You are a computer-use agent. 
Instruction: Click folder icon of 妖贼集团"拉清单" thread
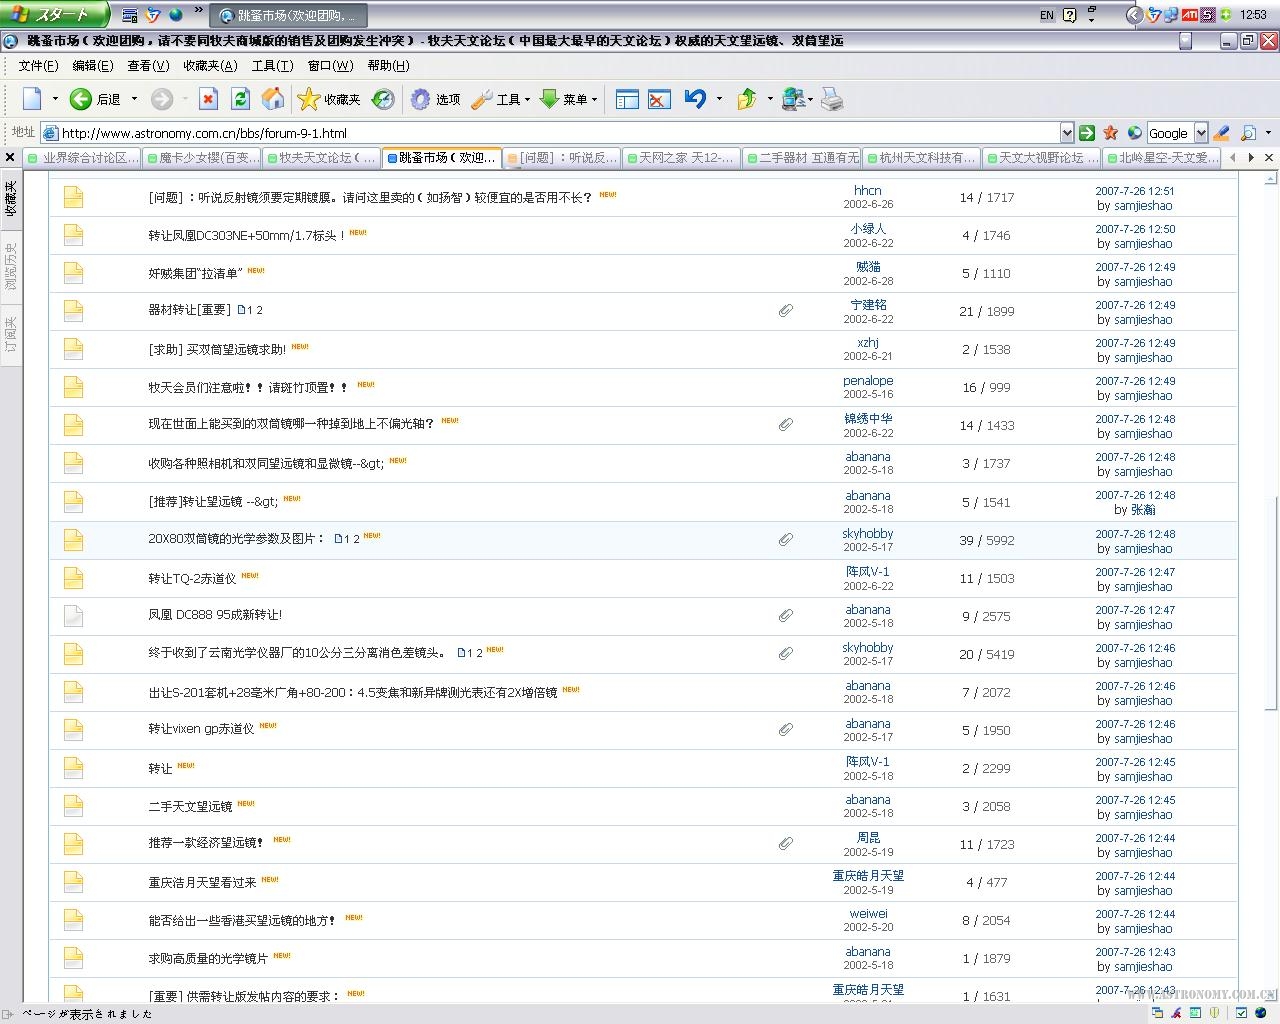point(73,272)
